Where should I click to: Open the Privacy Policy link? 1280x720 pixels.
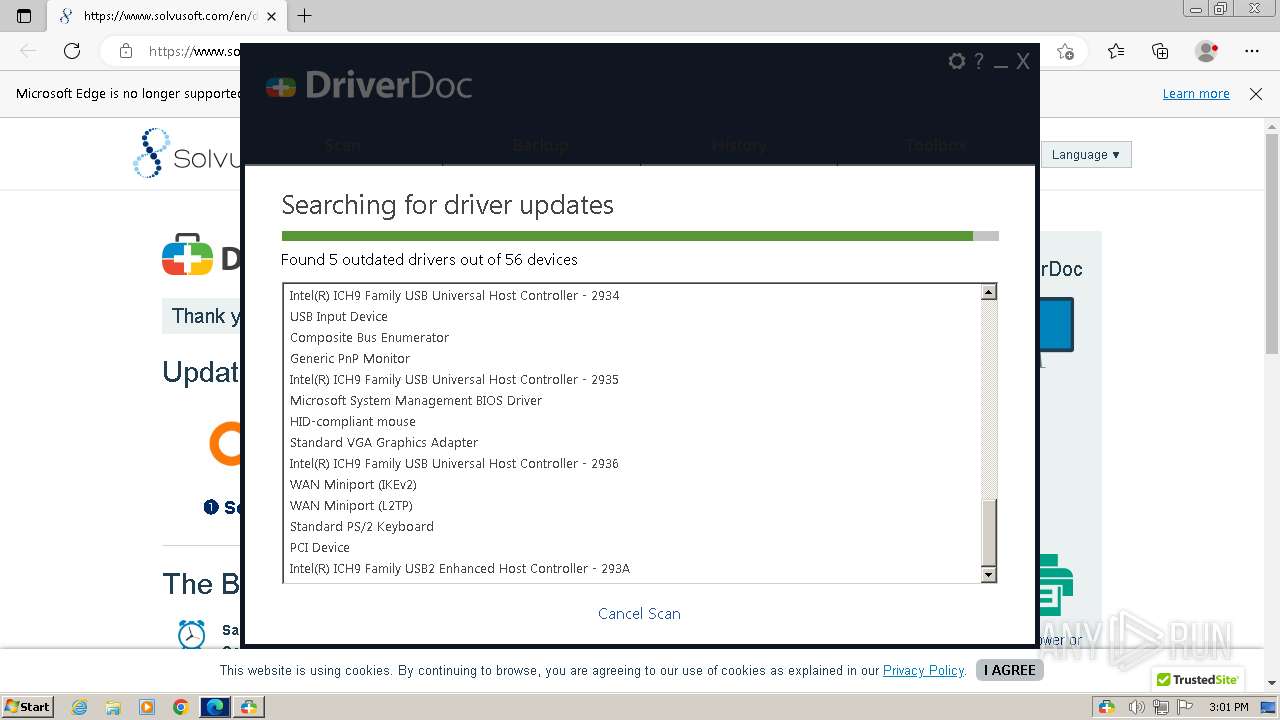click(x=923, y=671)
